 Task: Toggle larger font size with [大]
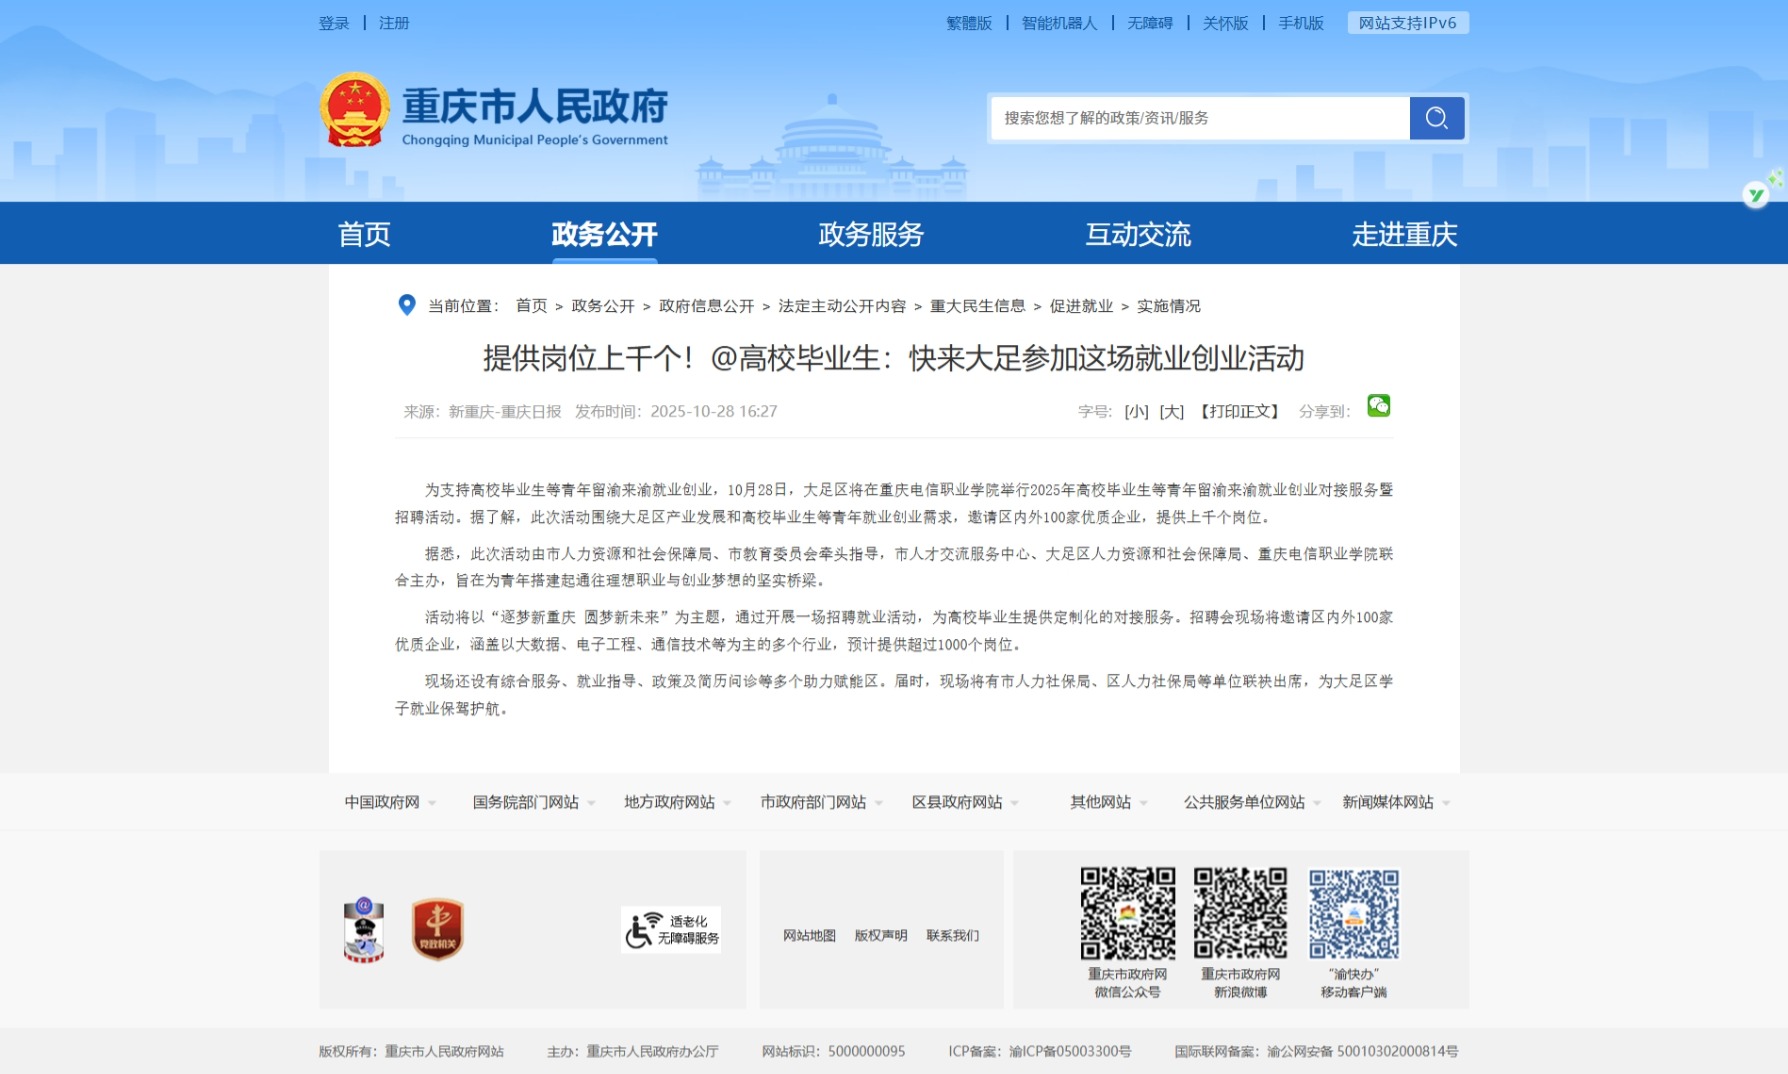1170,410
